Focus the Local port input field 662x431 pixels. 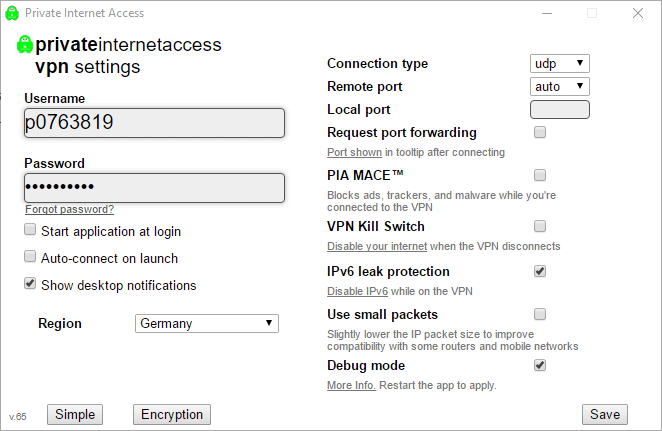(x=559, y=110)
